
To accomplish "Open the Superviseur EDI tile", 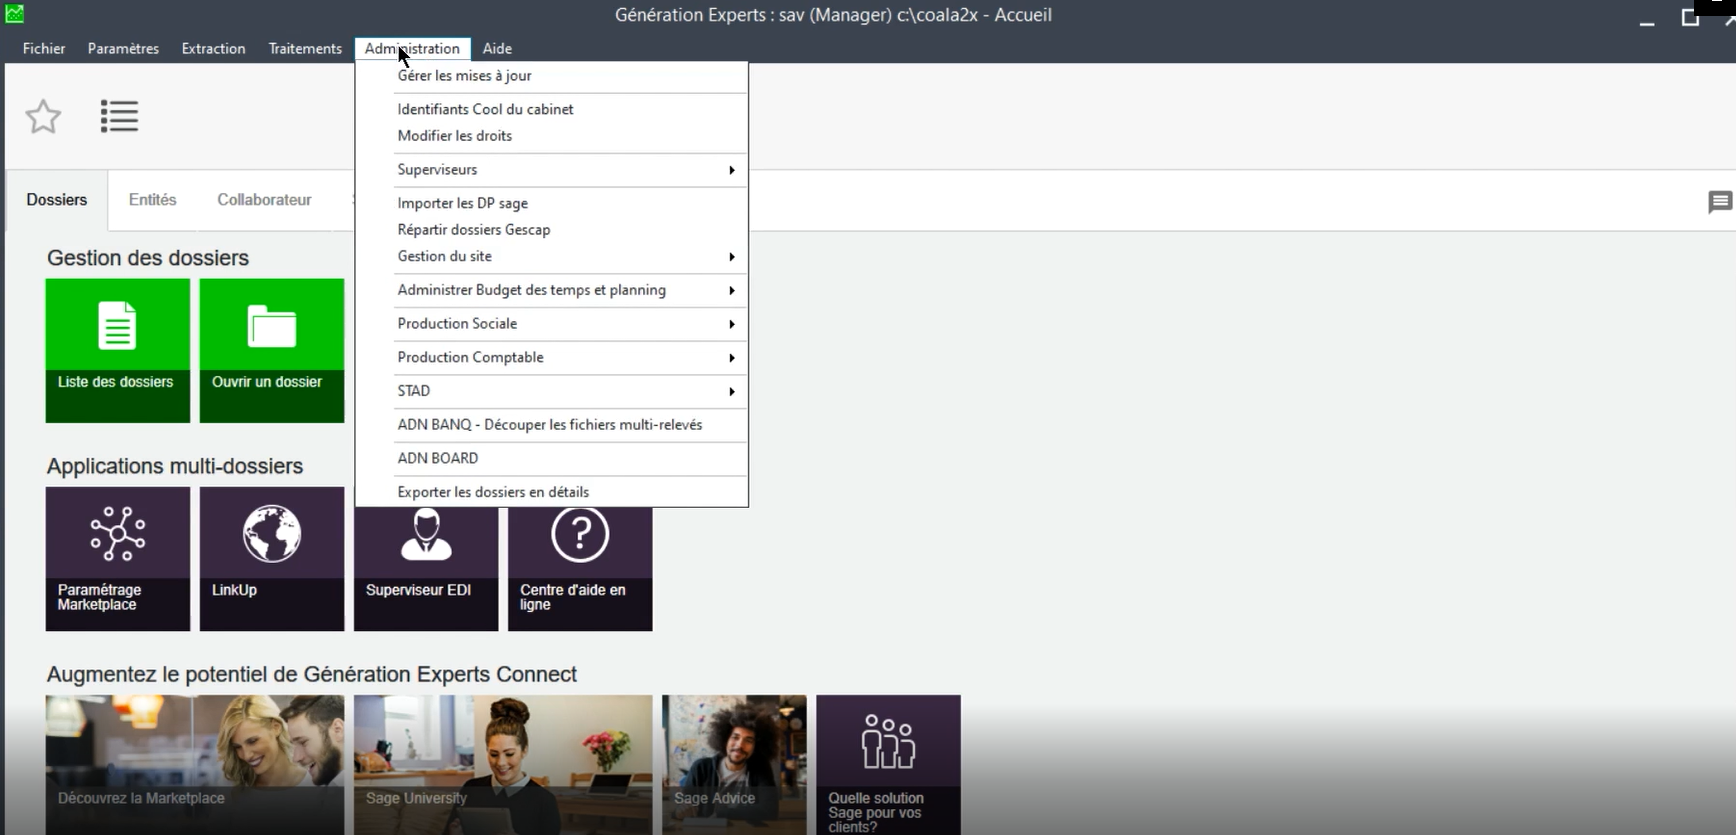I will point(426,569).
